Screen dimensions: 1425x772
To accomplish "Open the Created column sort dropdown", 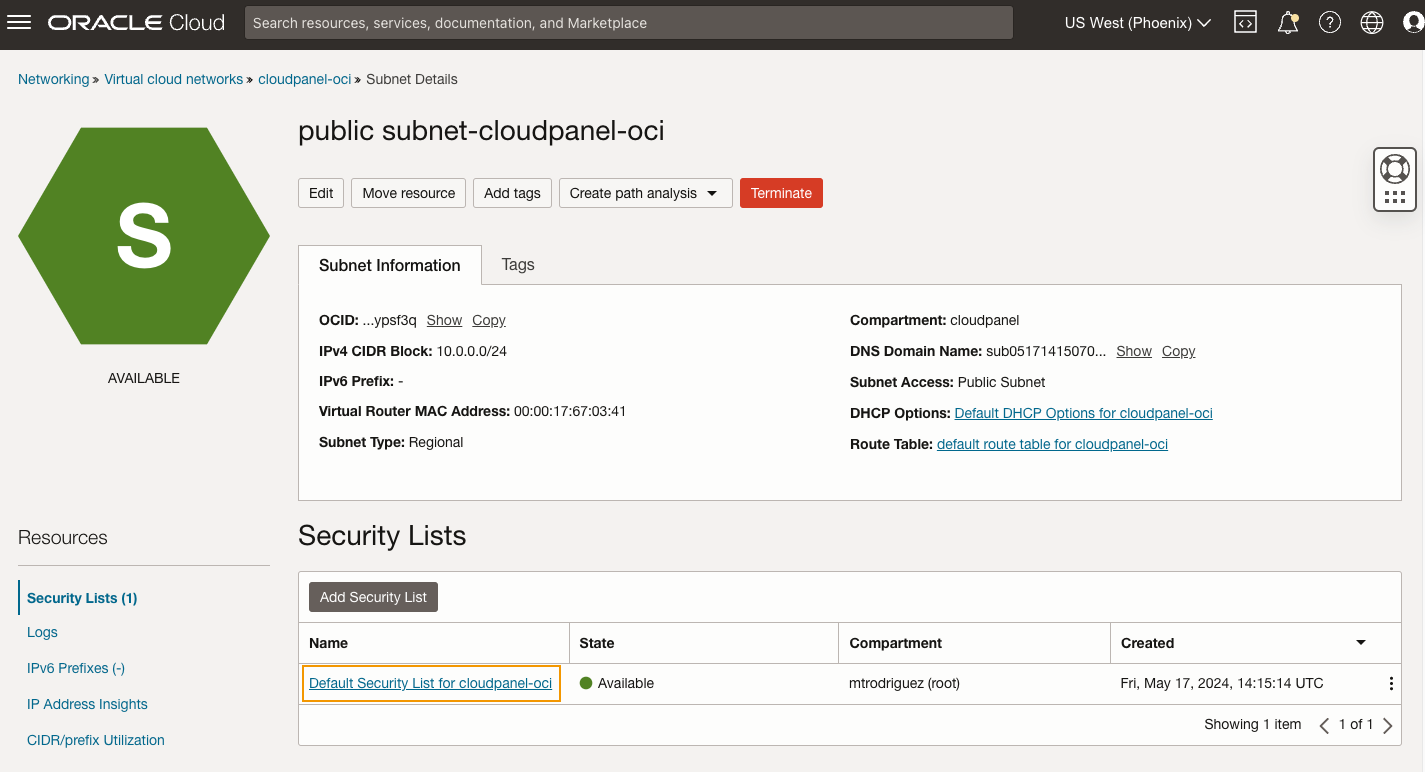I will click(1360, 643).
